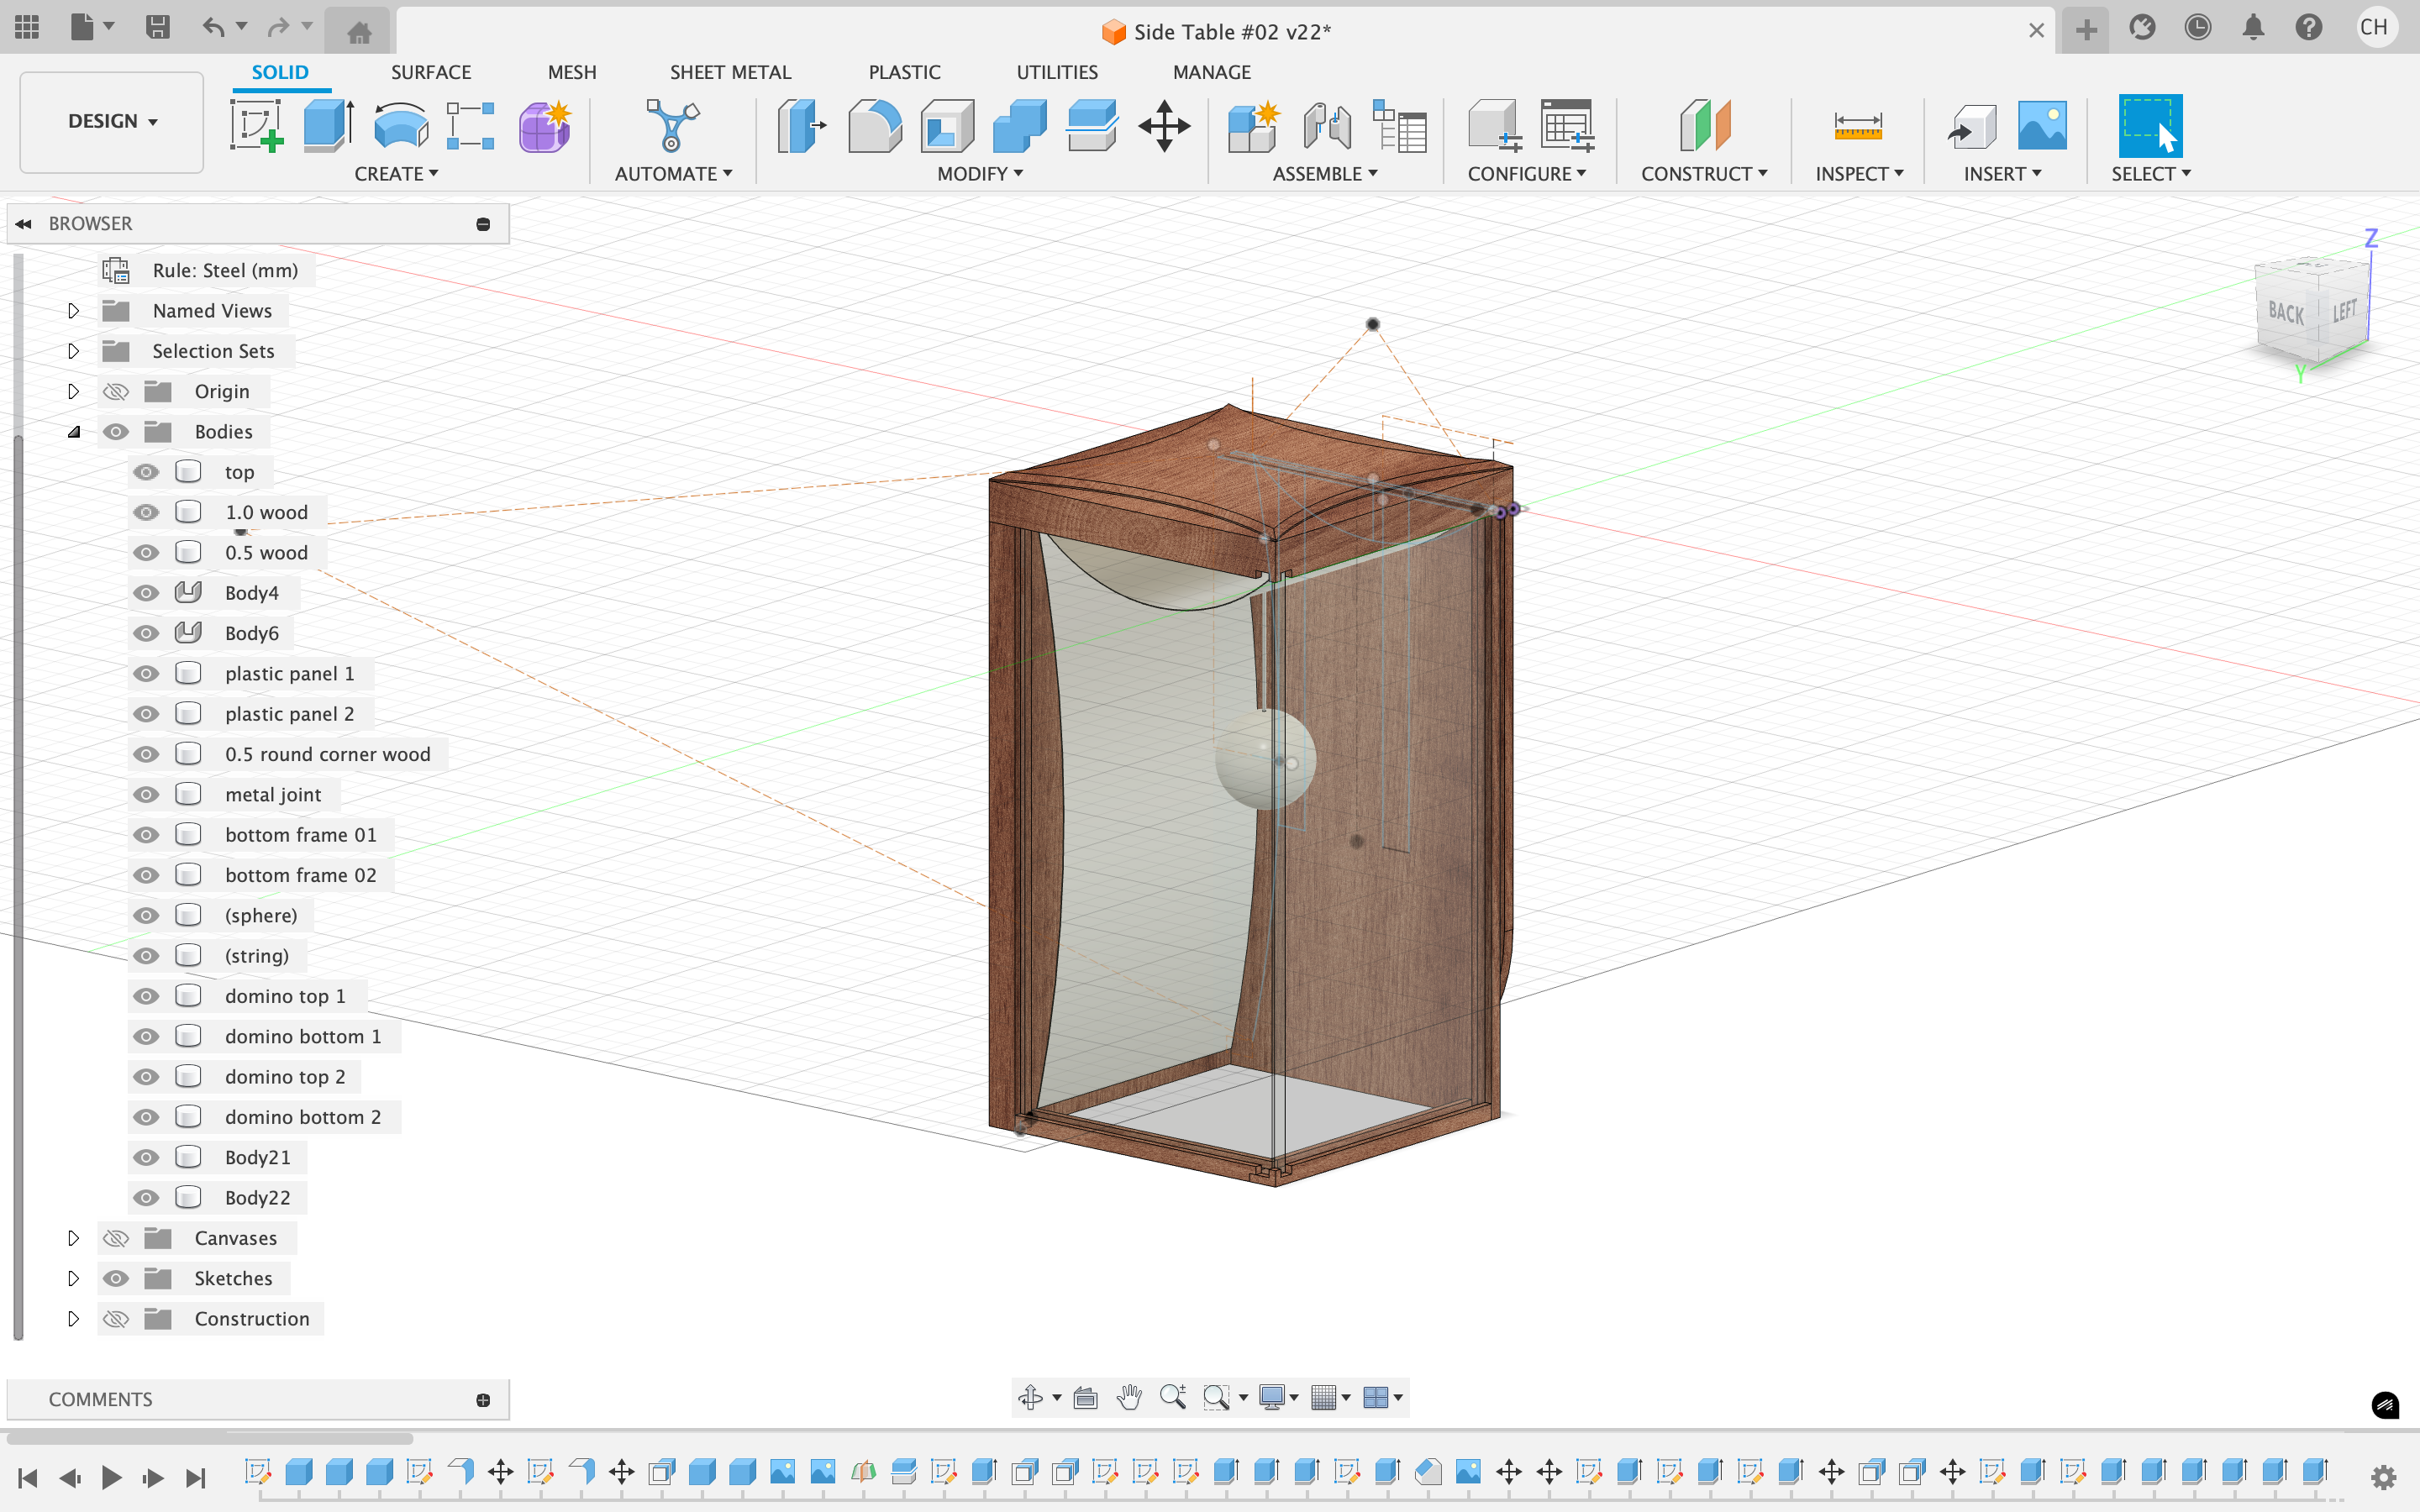Click the Revolve tool icon
Viewport: 2420px width, 1512px height.
[401, 126]
